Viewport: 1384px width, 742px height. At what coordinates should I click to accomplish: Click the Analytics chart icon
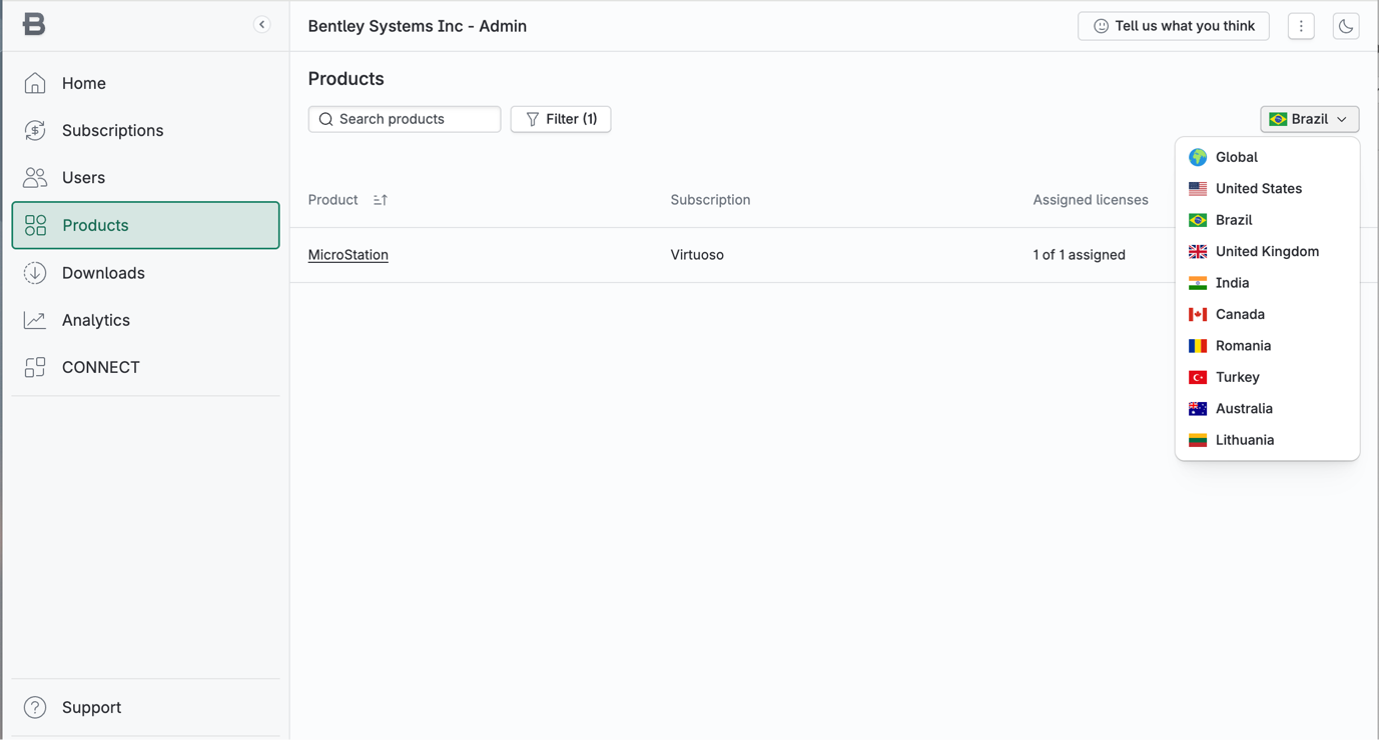point(35,320)
